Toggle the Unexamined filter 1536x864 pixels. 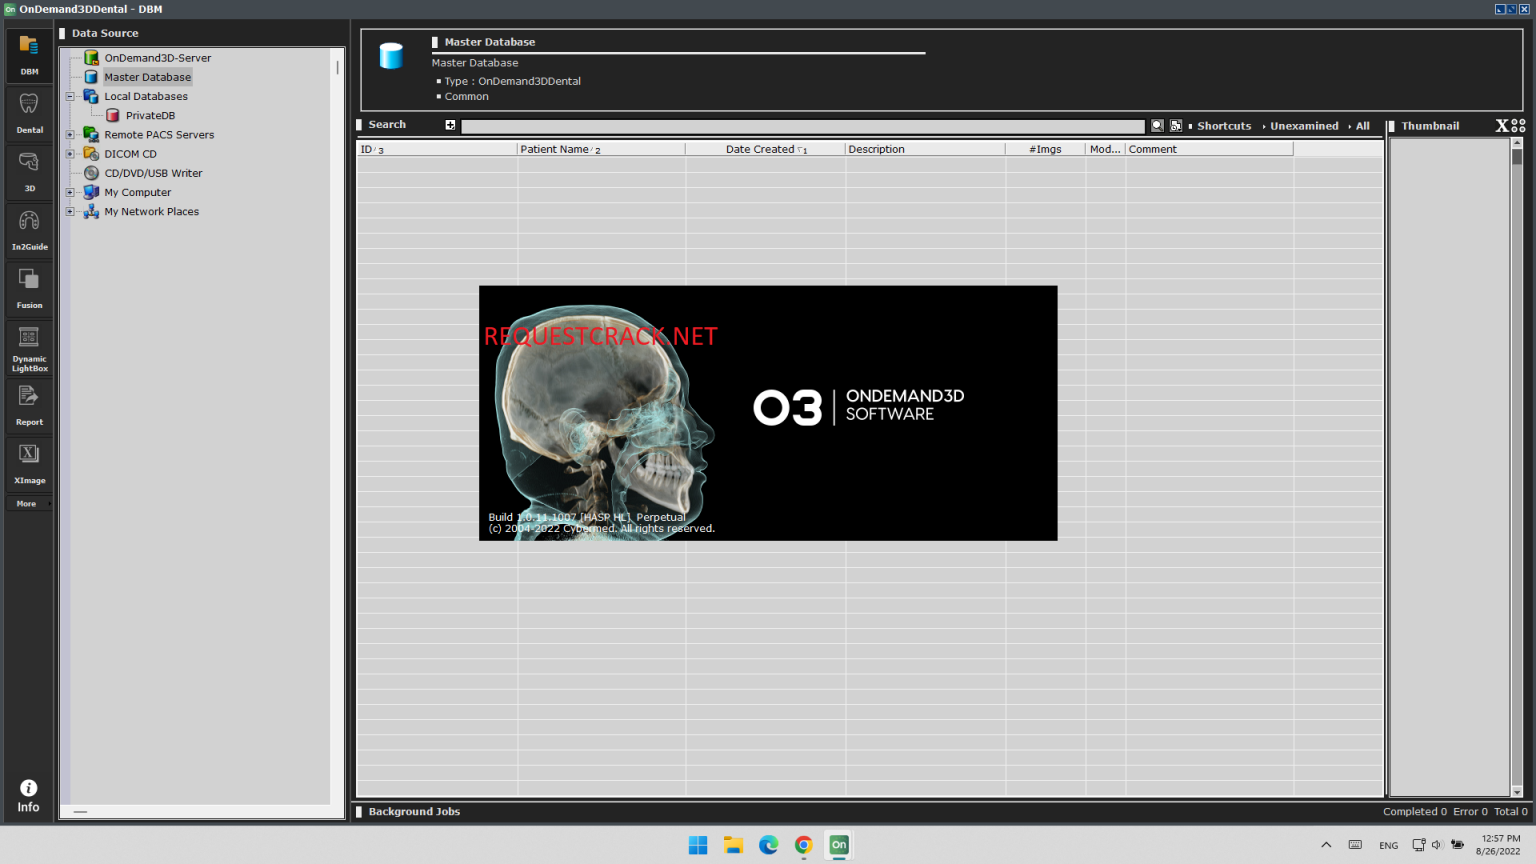1303,125
